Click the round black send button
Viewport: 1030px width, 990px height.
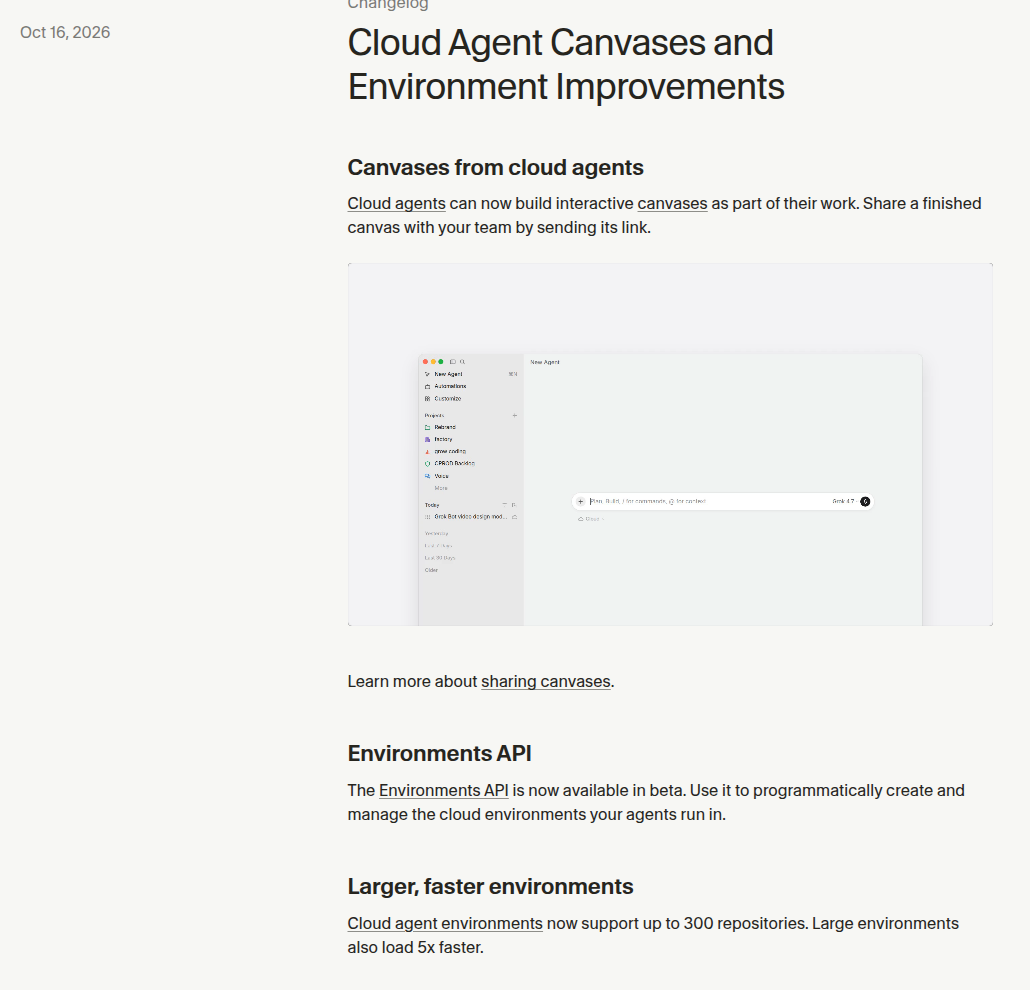point(865,501)
